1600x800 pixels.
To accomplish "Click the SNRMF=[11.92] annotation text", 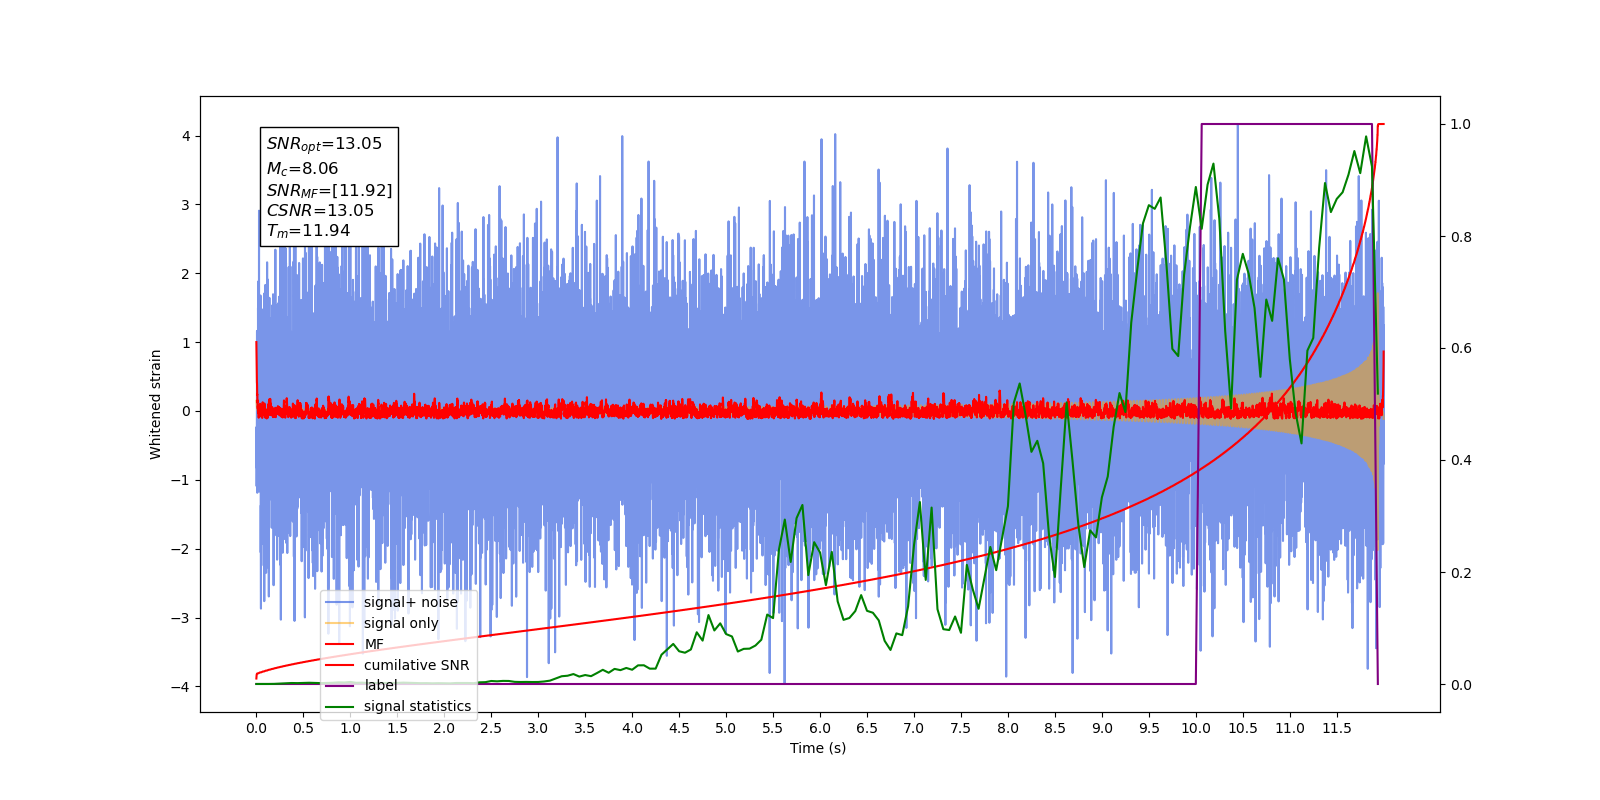I will click(x=329, y=190).
